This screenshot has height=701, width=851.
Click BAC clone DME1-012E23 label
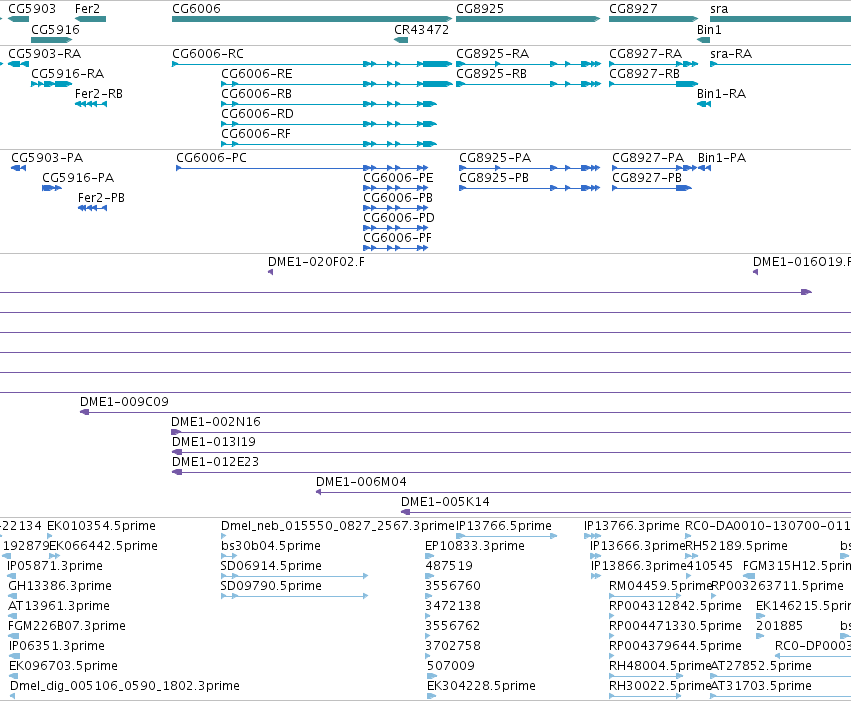215,462
